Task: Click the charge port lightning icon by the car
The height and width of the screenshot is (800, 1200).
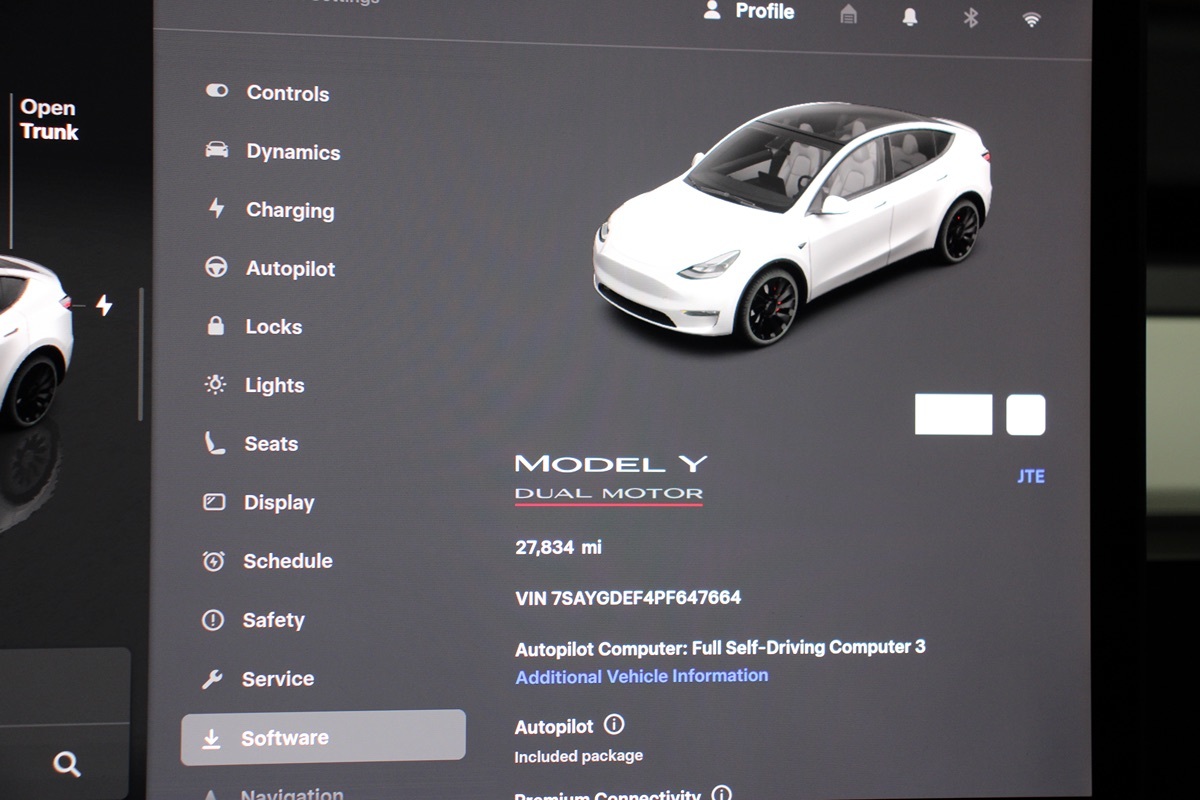Action: [104, 305]
